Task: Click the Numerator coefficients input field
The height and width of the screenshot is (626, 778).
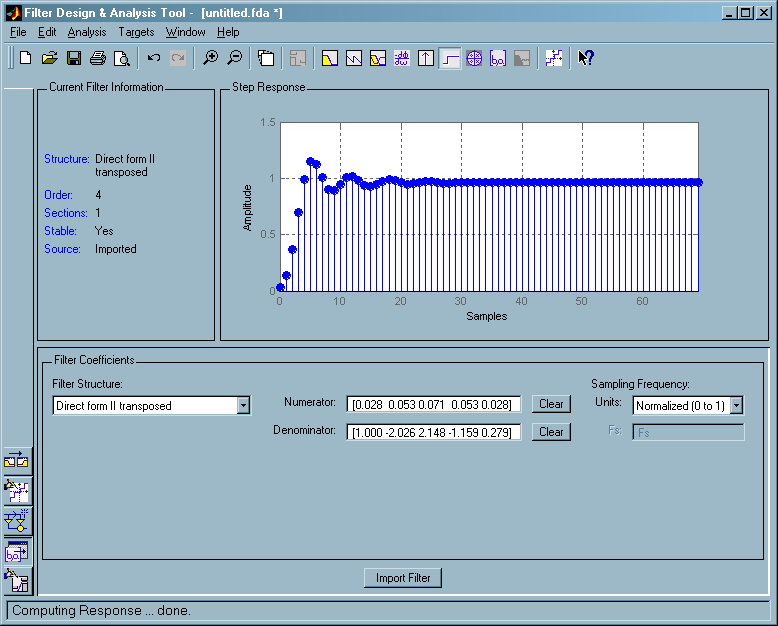Action: tap(433, 404)
